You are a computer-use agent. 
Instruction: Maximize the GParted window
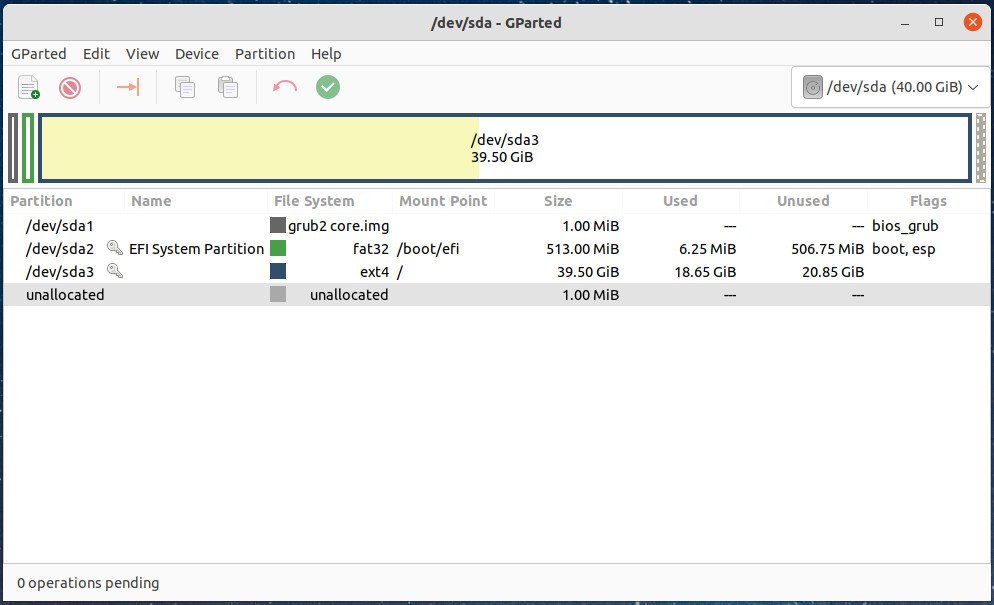click(939, 22)
